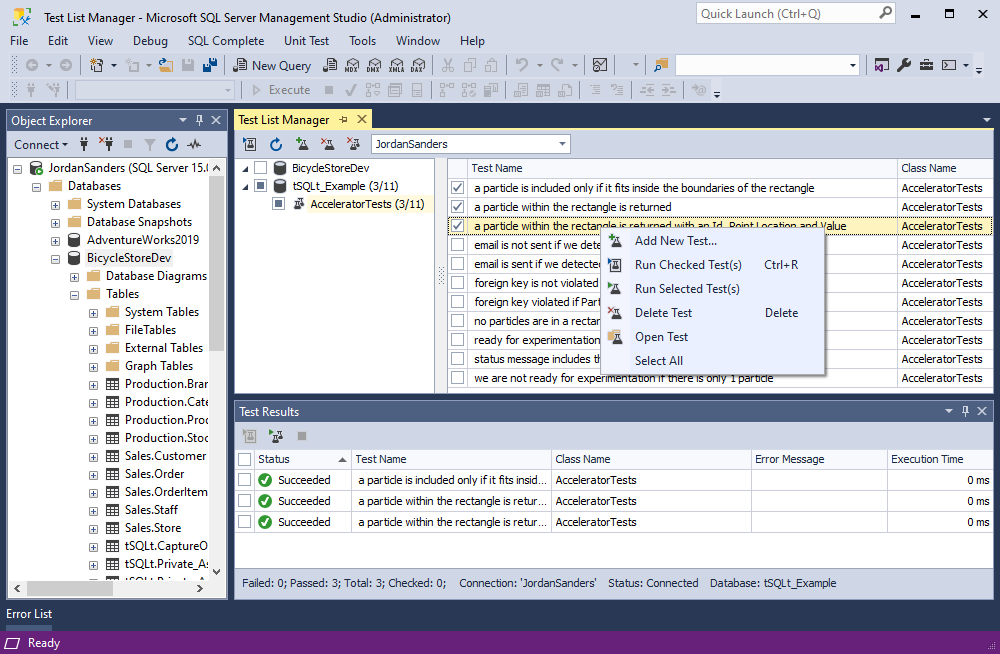Screen dimensions: 1000x654
Task: Click rerun failed tests icon in Test Results
Action: [x=276, y=436]
